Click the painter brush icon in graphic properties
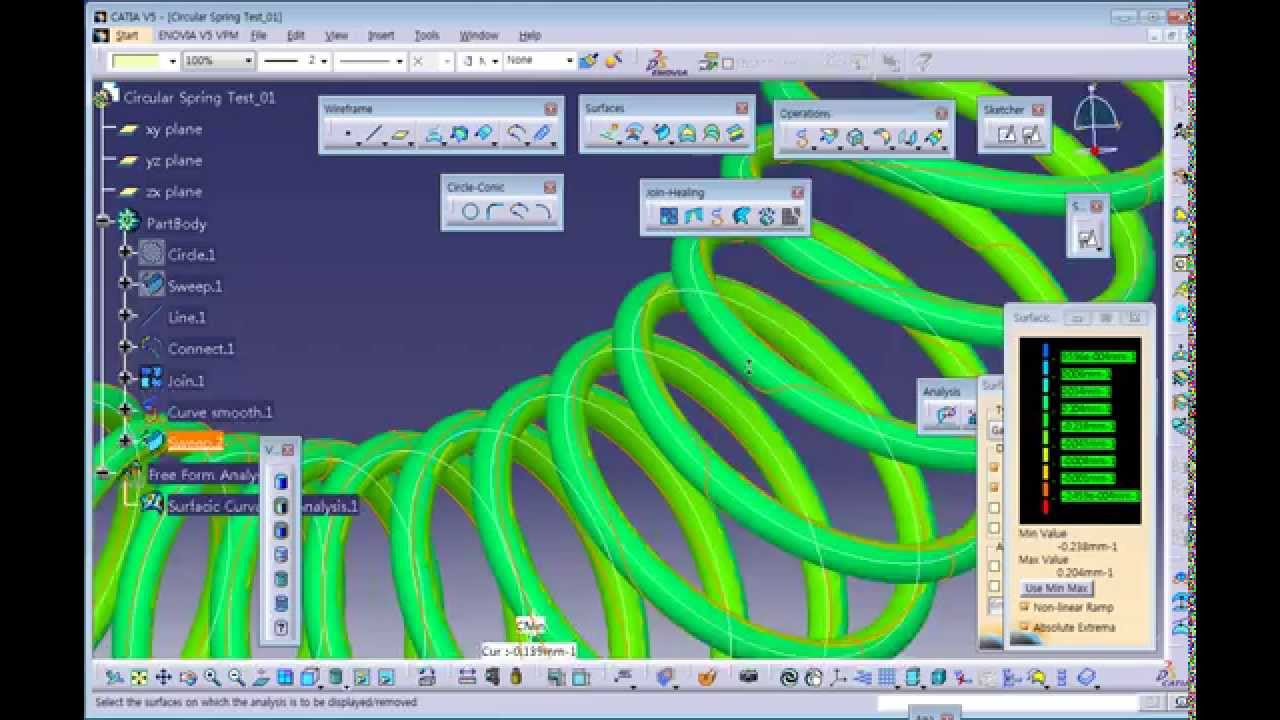 click(x=589, y=61)
